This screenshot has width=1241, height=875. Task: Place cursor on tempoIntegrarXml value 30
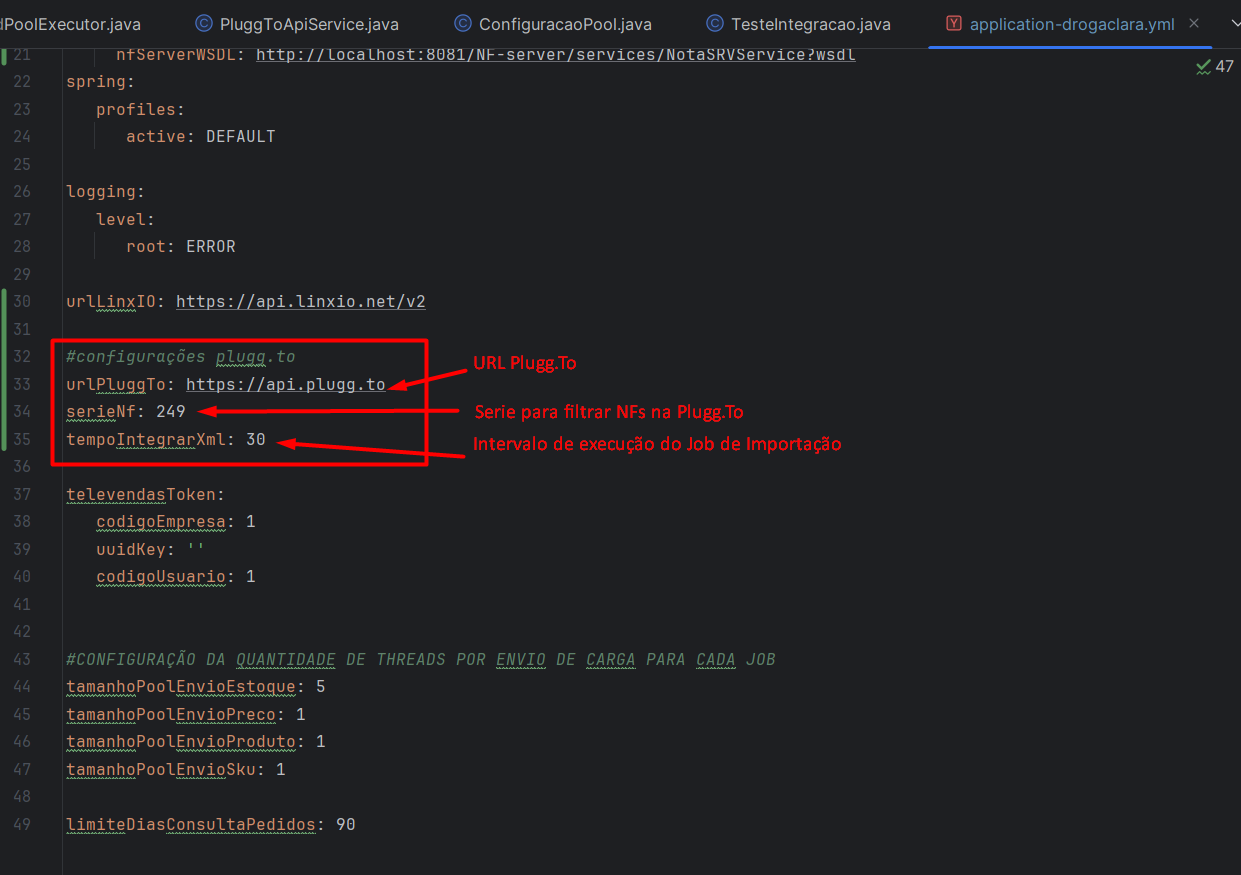(256, 440)
